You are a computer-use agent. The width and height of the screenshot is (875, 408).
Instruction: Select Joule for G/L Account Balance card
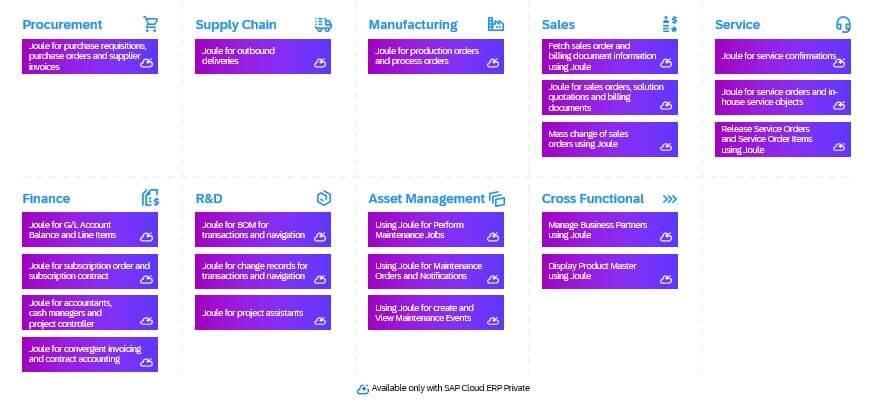89,230
